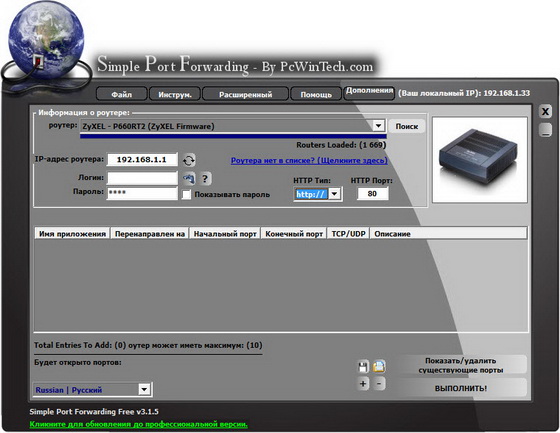The image size is (560, 433).
Task: Click the TCP/UDP column header
Action: click(x=349, y=234)
